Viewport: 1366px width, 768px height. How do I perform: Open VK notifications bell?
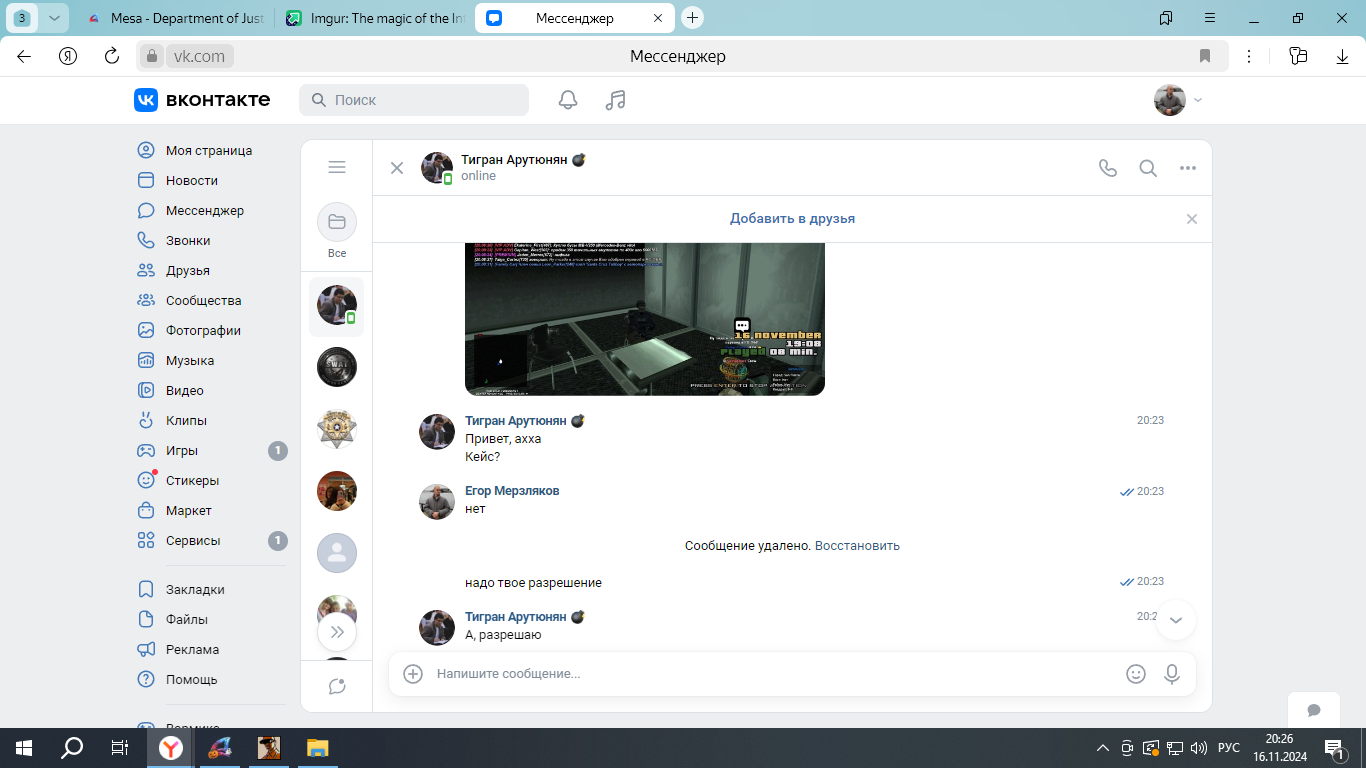point(568,100)
